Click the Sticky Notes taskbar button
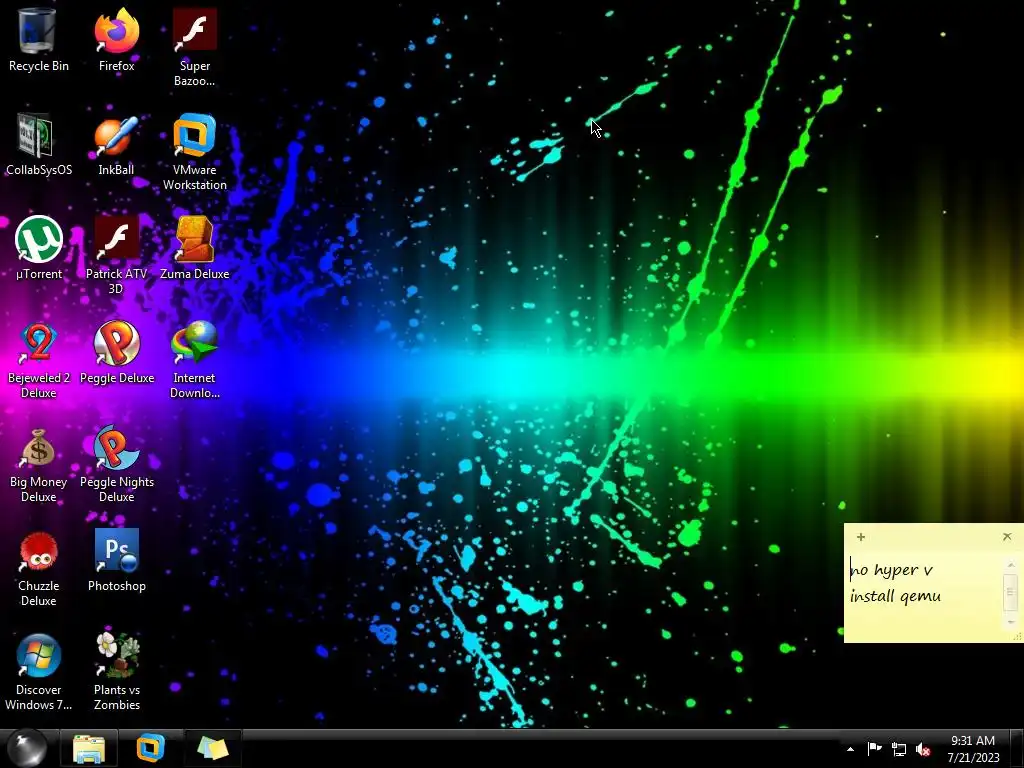This screenshot has width=1024, height=768. pos(212,749)
